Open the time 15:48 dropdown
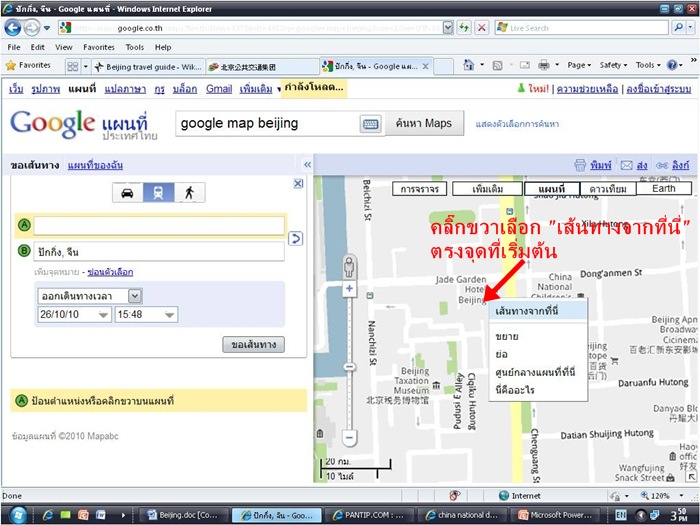 point(169,315)
